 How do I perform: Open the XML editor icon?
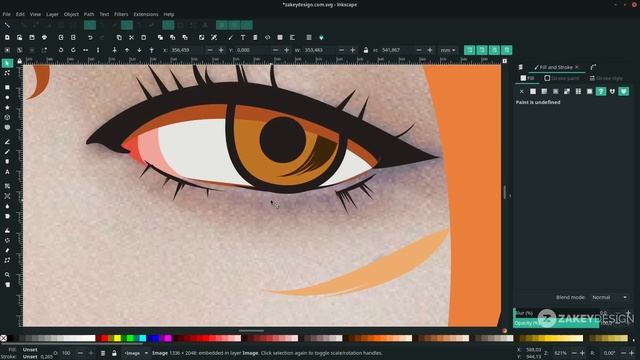tap(267, 38)
